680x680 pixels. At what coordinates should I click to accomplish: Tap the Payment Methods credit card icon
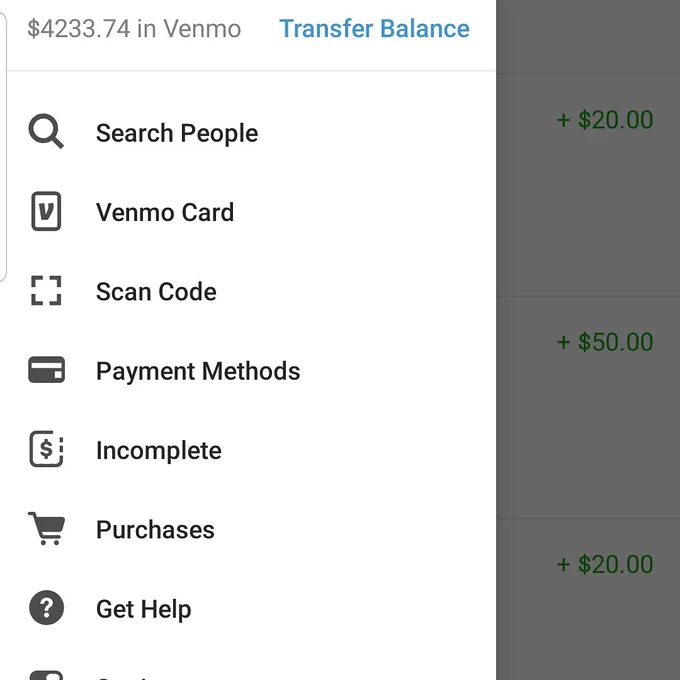(46, 370)
